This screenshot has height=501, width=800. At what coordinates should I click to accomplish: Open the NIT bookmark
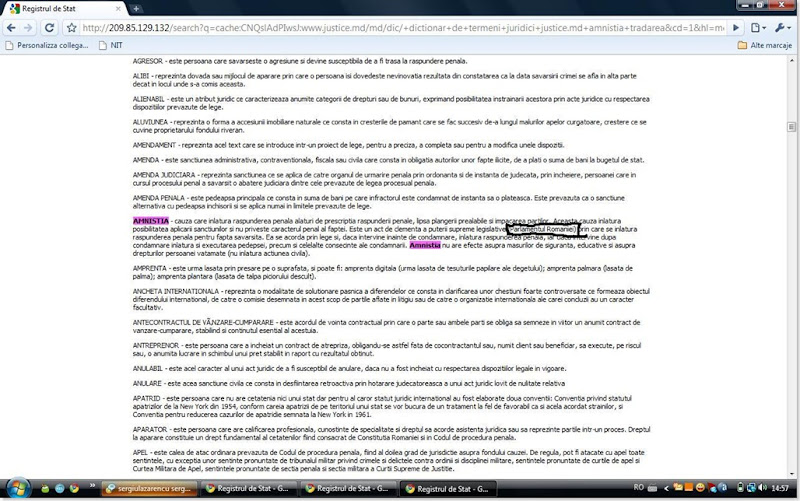coord(111,45)
